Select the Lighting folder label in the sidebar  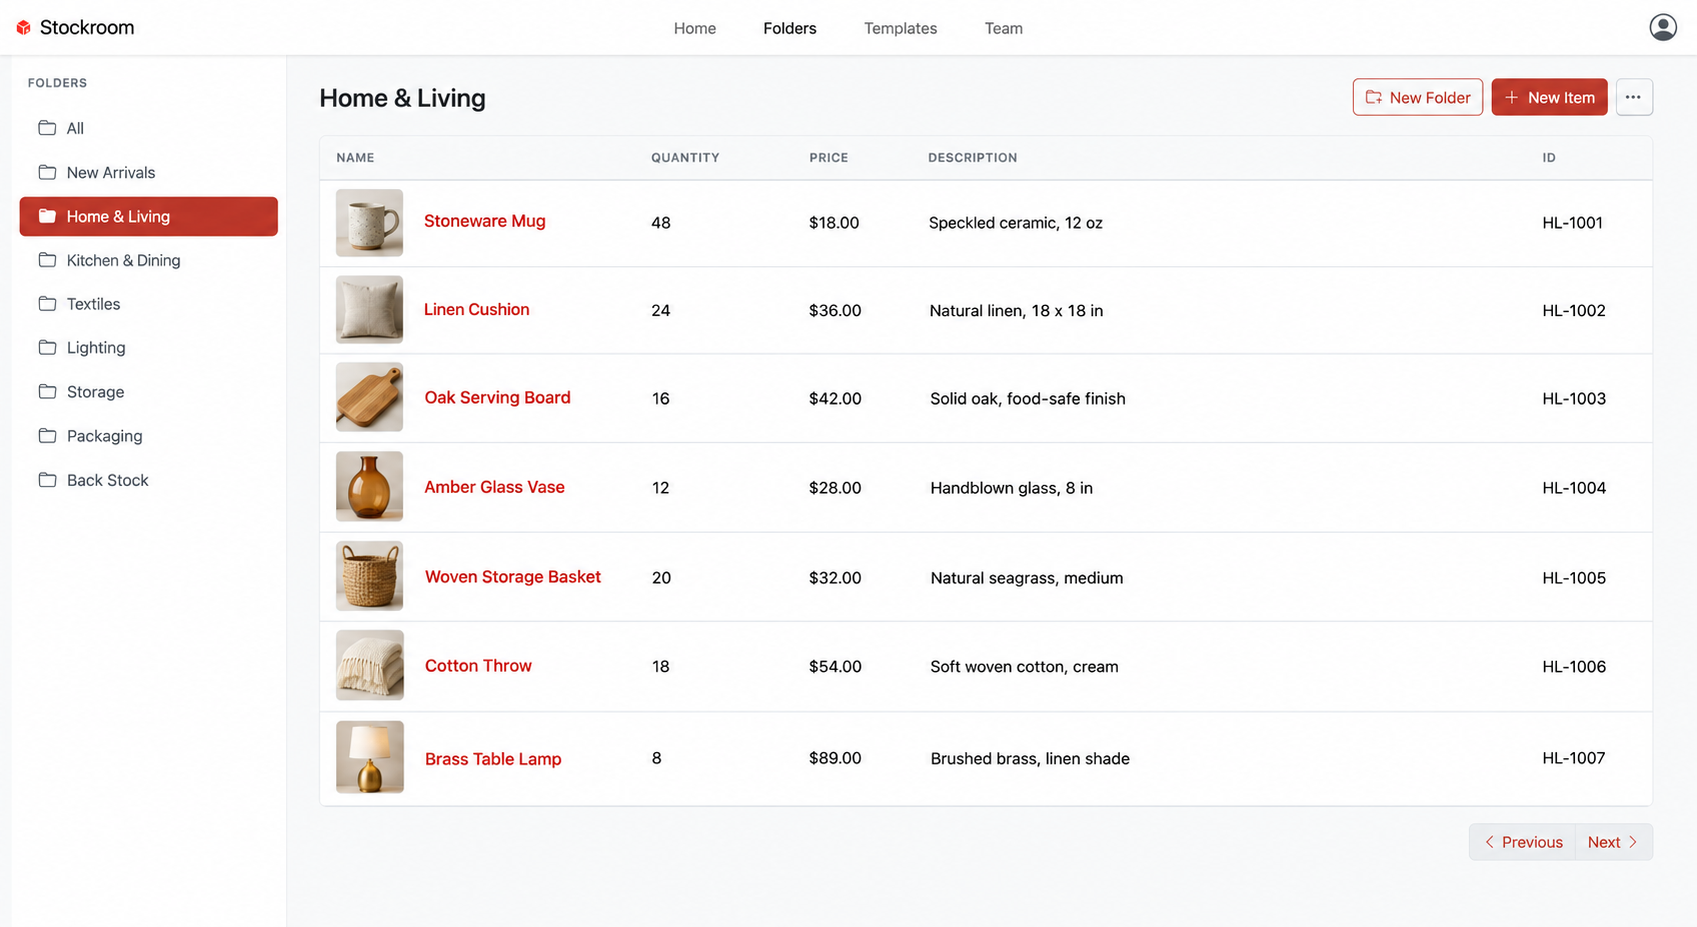click(x=96, y=348)
